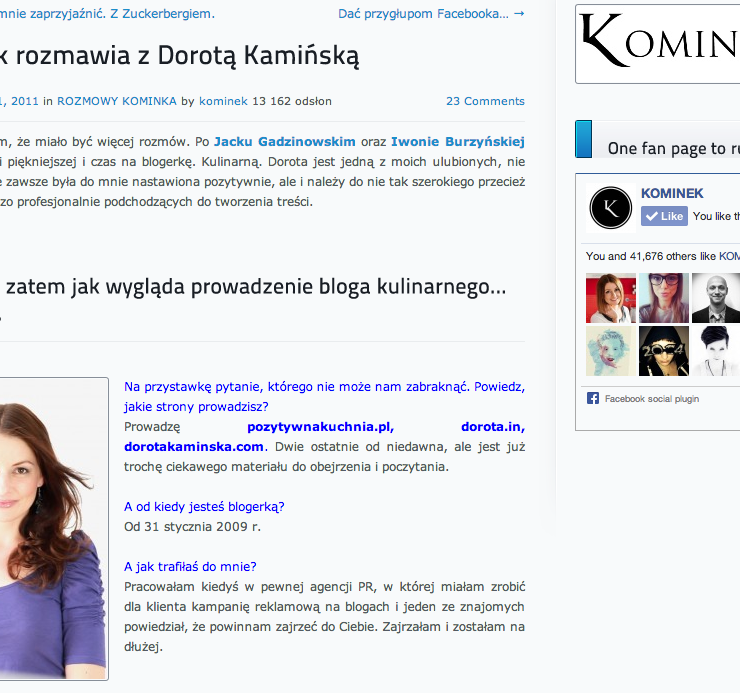Click the '13 162 odsłon' view count
Screen dimensions: 740x693
[x=292, y=101]
